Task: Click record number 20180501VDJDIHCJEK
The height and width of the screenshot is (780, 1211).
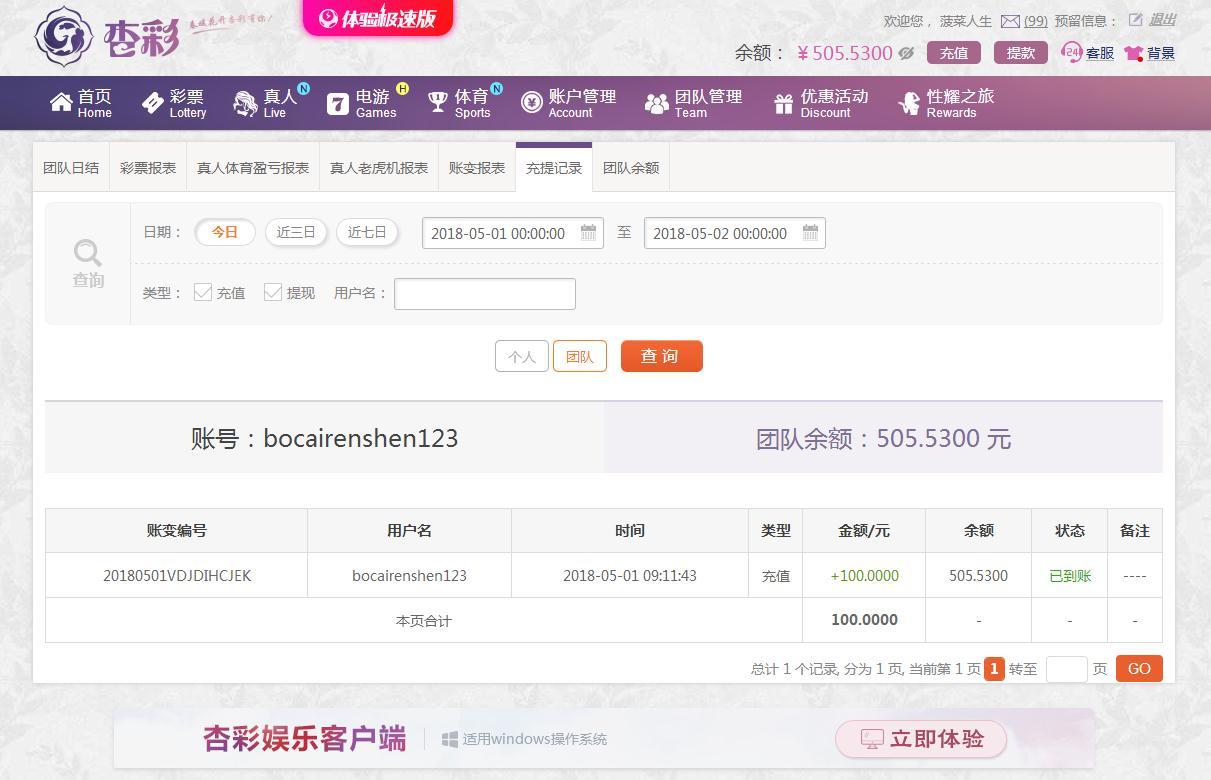Action: pos(177,576)
